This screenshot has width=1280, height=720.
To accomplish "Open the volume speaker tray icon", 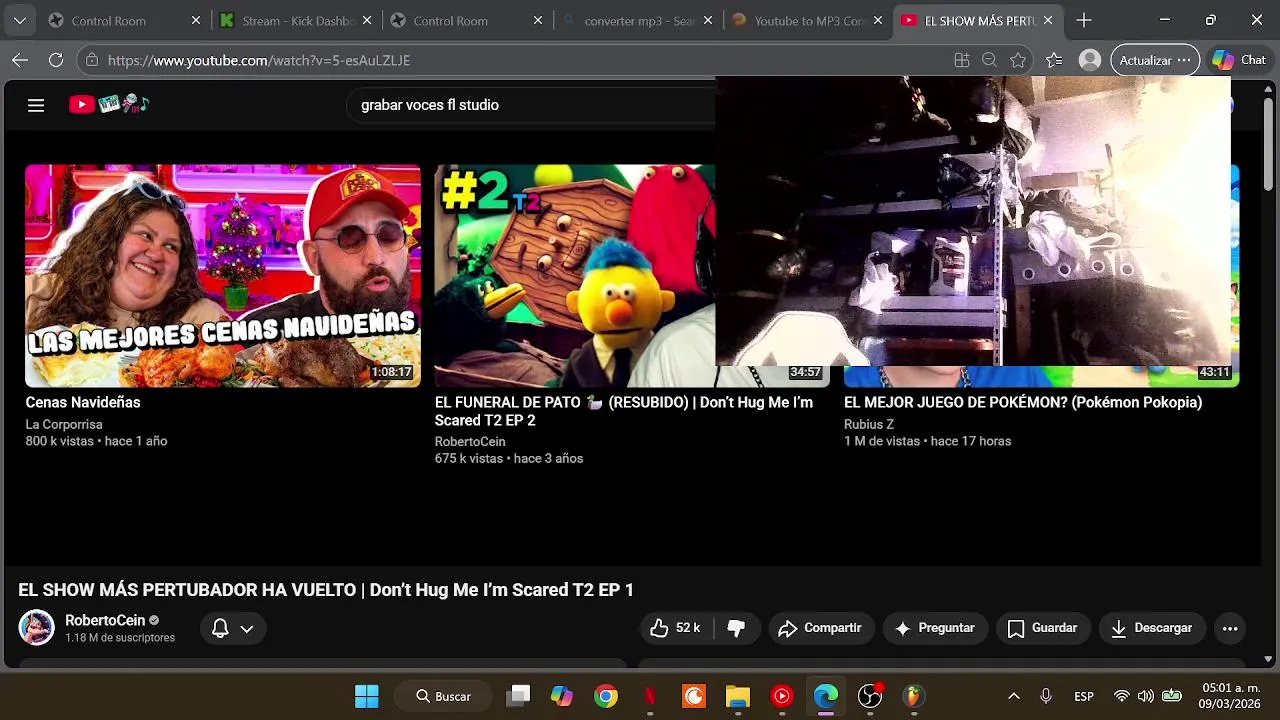I will [x=1146, y=696].
